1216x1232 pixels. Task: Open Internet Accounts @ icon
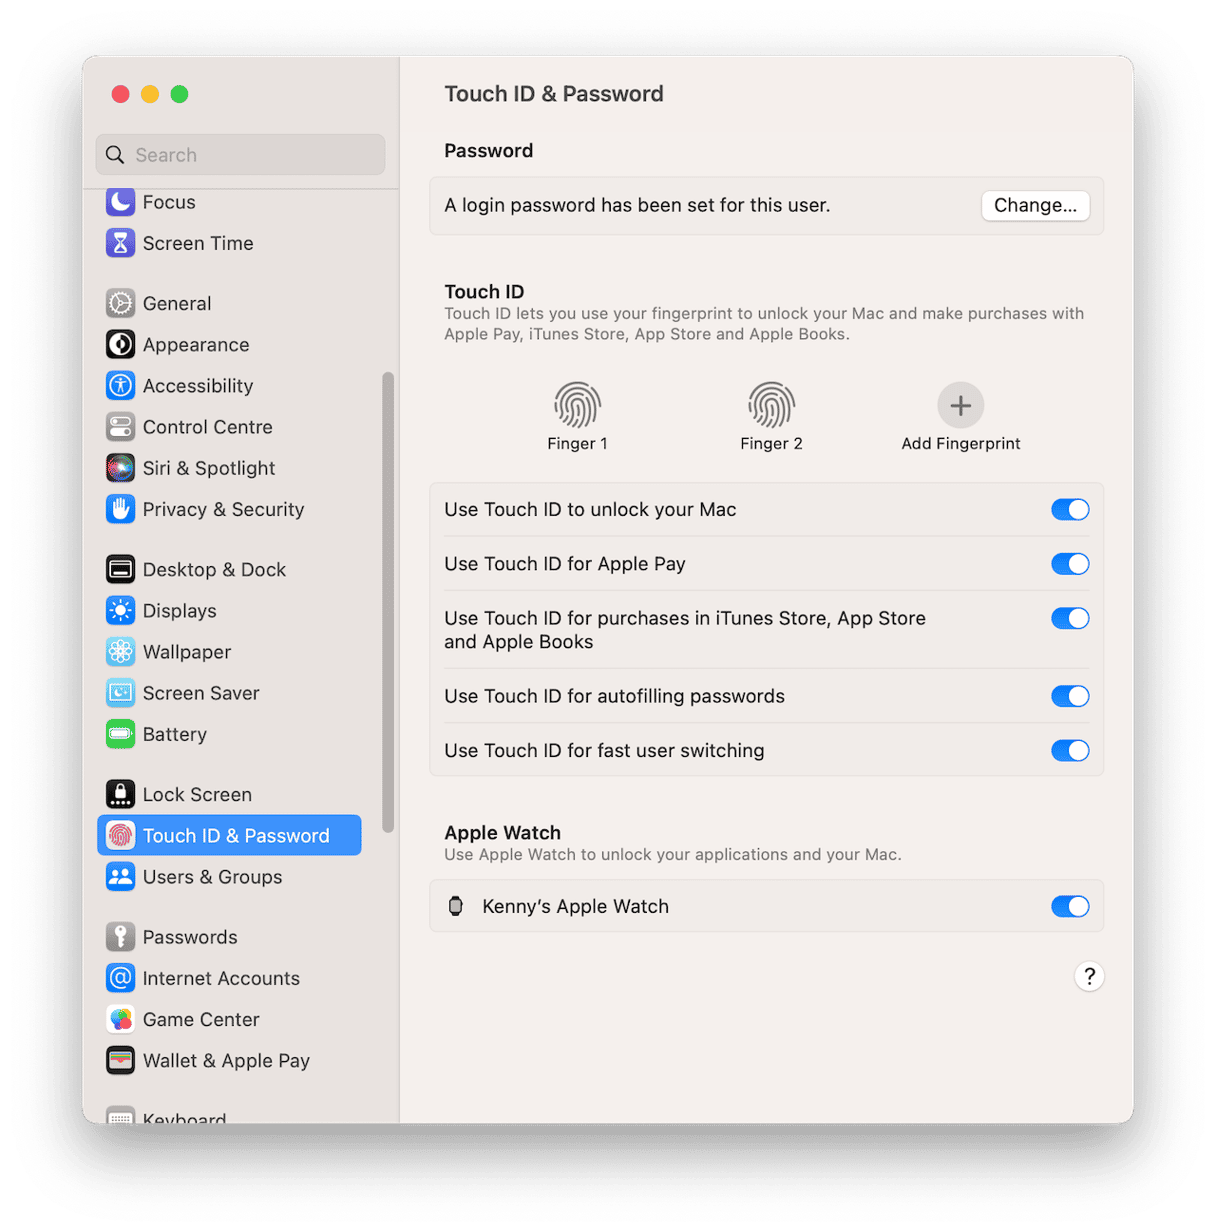(x=120, y=978)
